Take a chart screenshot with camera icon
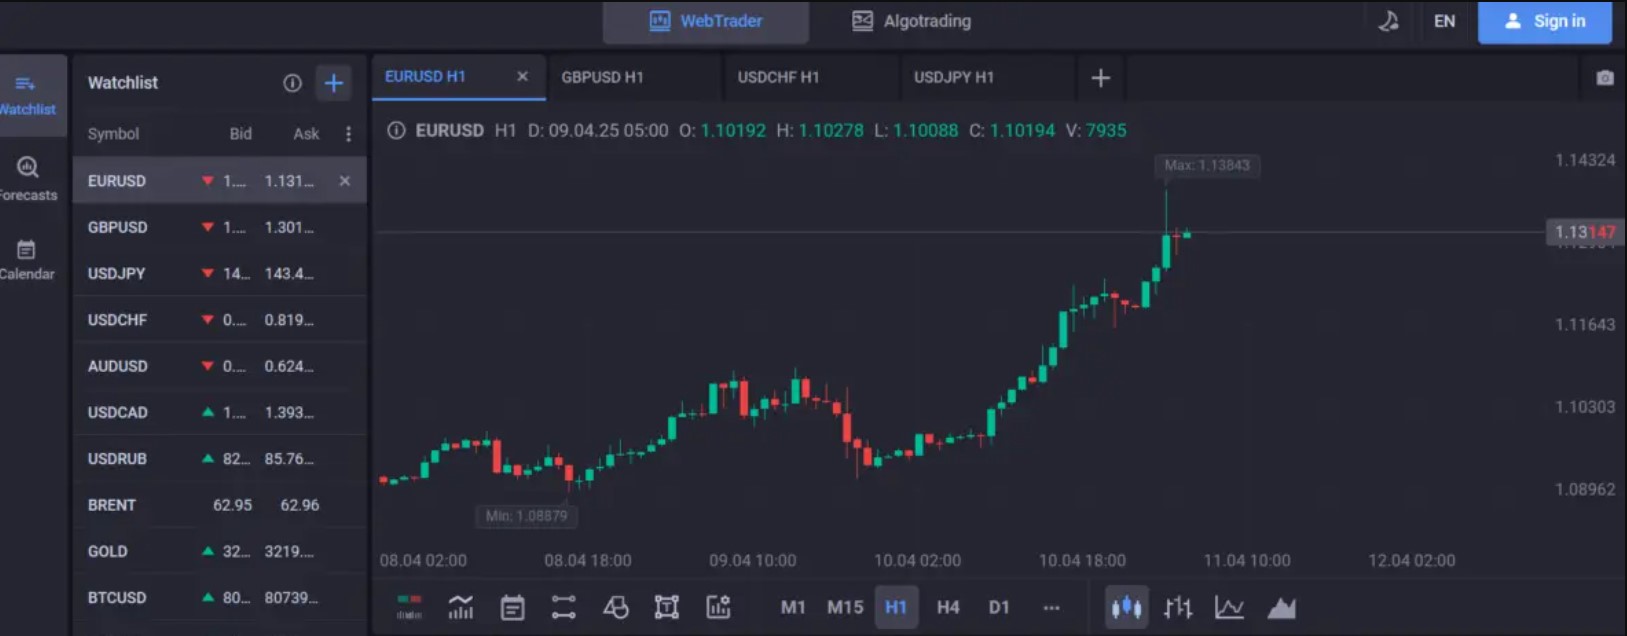Image resolution: width=1627 pixels, height=636 pixels. [x=1604, y=77]
